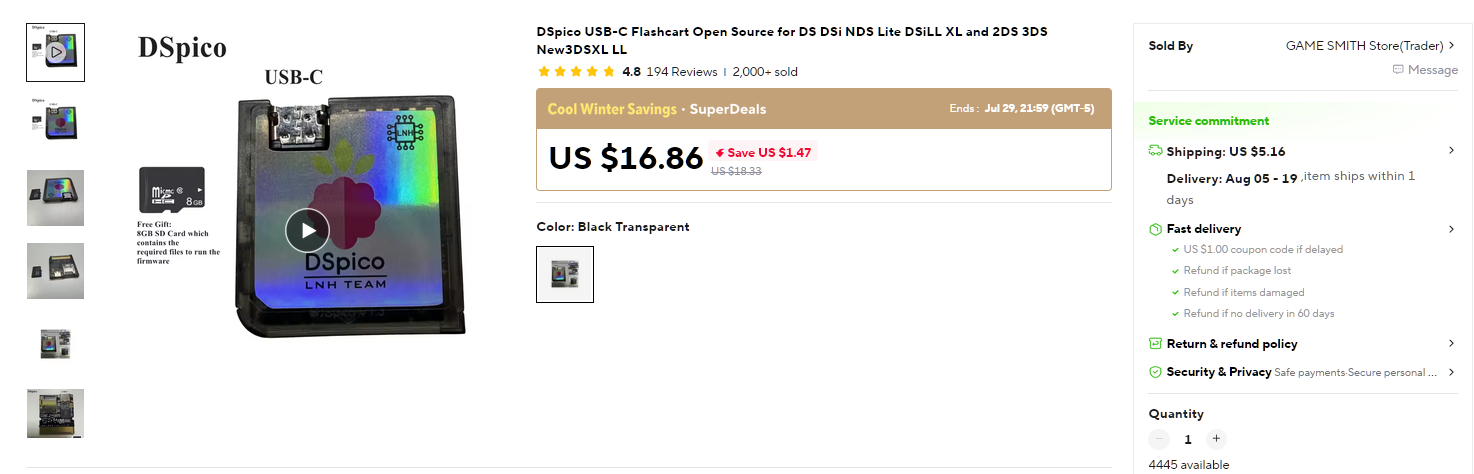Open the Return & refund policy chevron
1474x474 pixels.
1451,344
